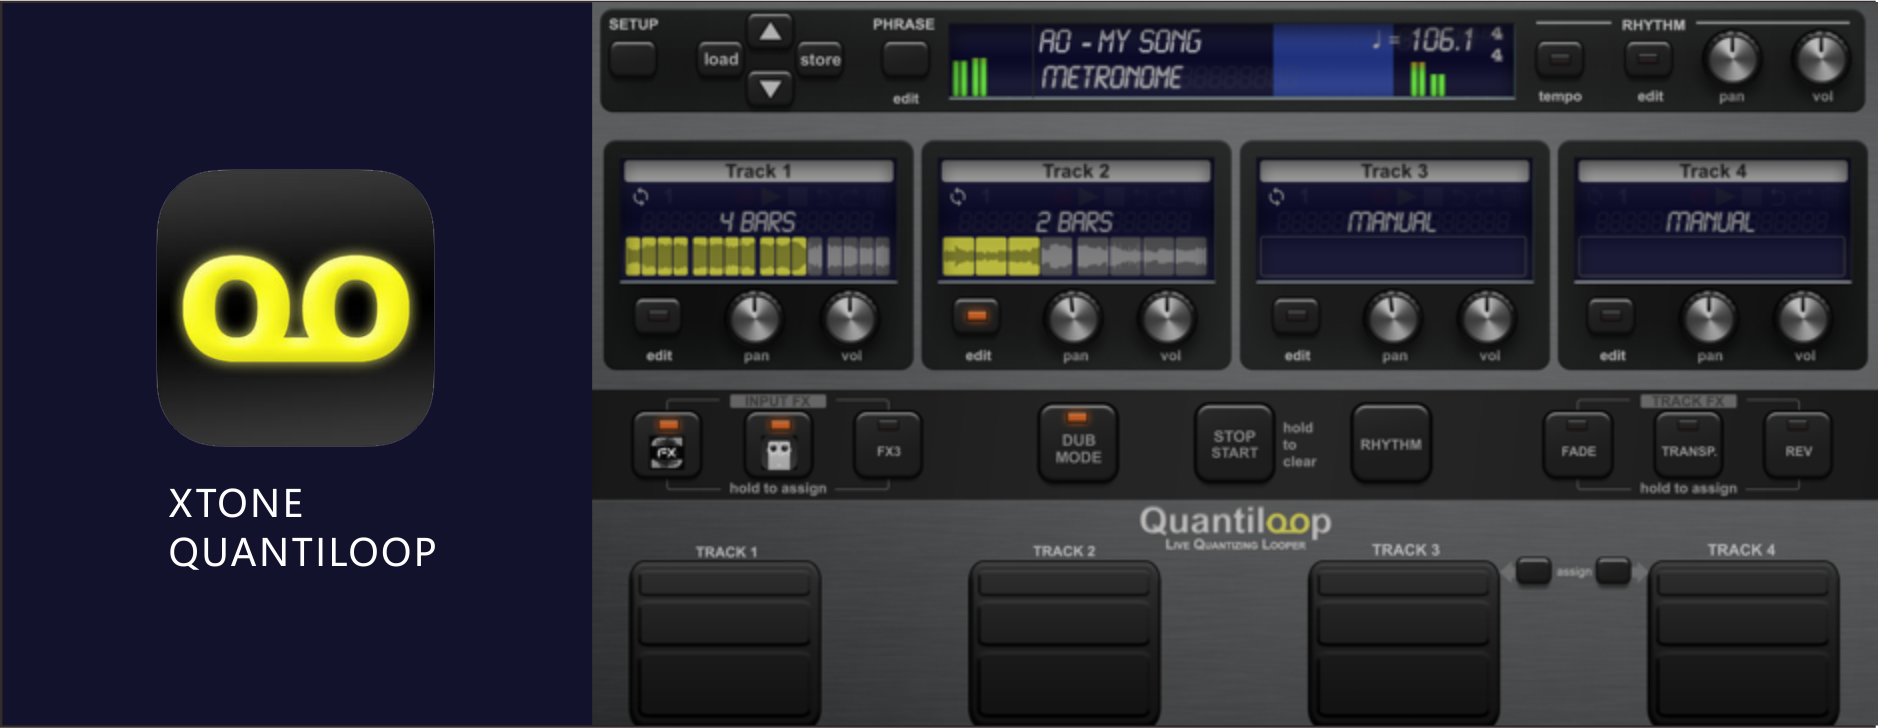Hit the TRACK 1 footswitch pedal
This screenshot has height=728, width=1878.
pos(725,642)
